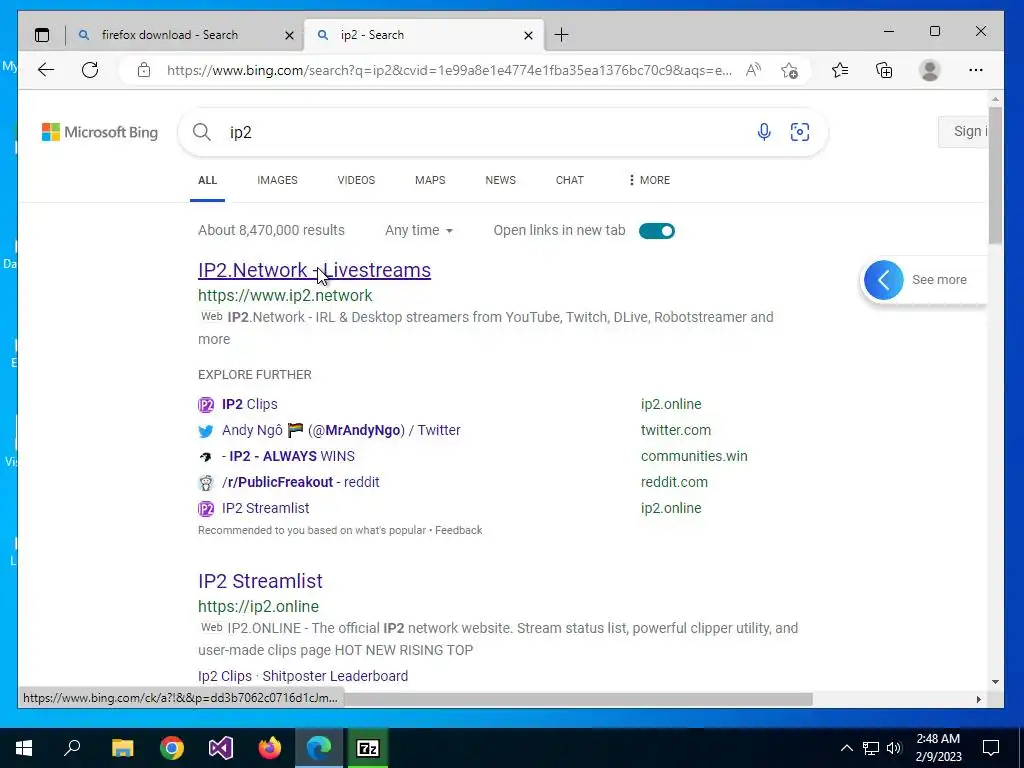Refresh the current page
The width and height of the screenshot is (1024, 768).
click(x=90, y=70)
